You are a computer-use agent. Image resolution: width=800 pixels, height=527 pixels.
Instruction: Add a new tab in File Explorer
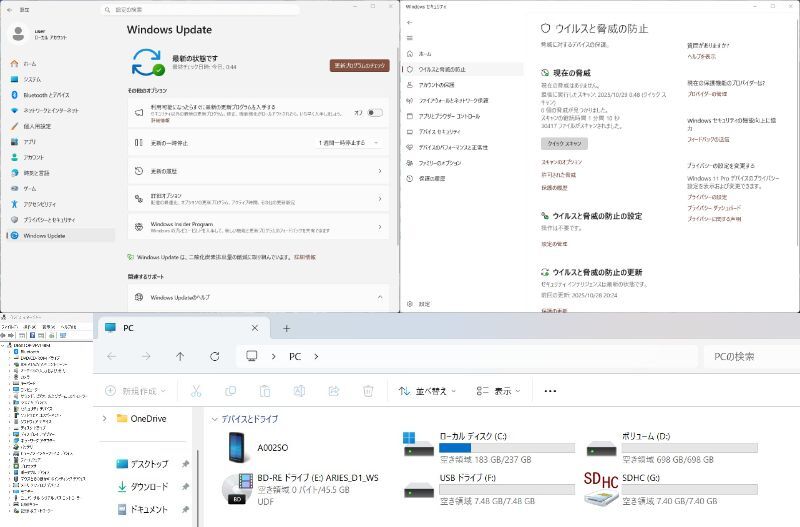[x=286, y=327]
